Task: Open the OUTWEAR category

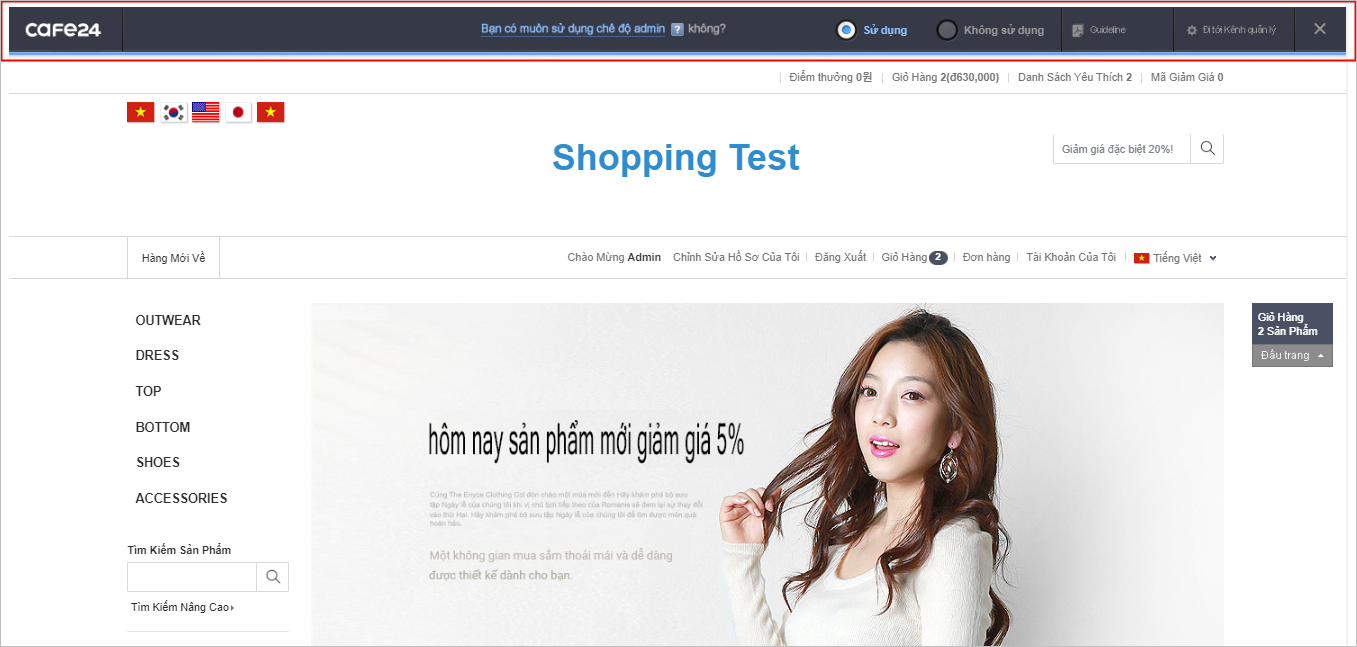Action: pos(168,320)
